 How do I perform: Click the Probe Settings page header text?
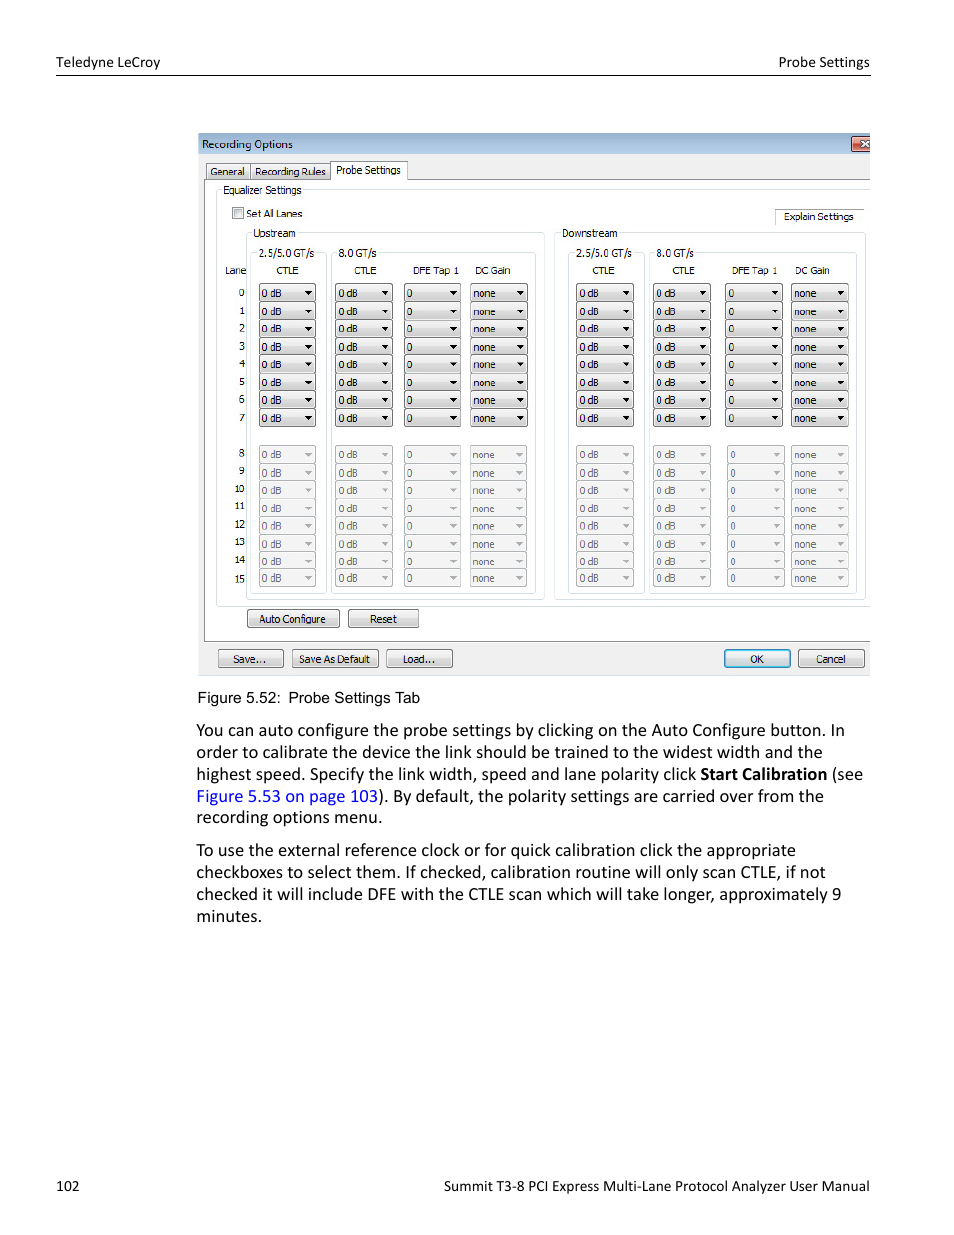(824, 62)
